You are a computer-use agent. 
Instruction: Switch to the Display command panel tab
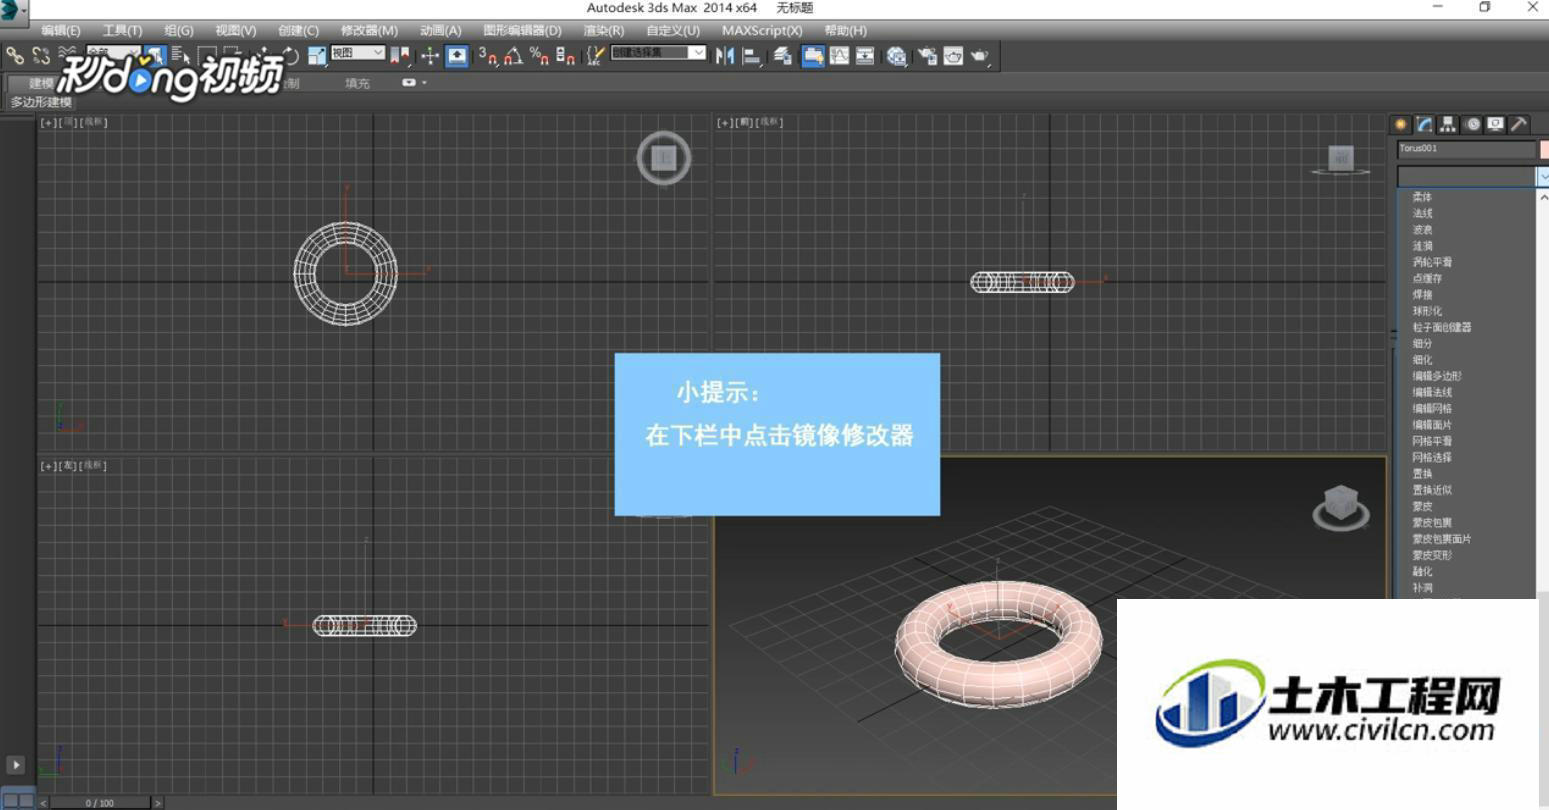[1495, 124]
